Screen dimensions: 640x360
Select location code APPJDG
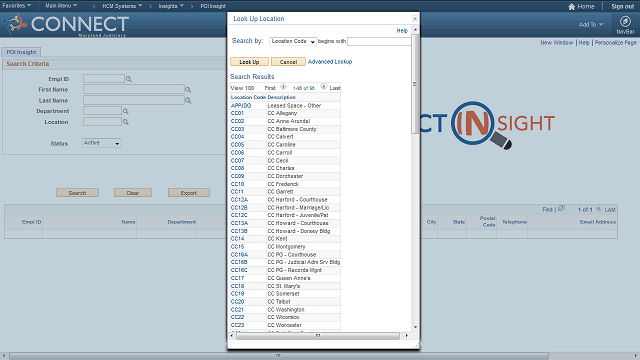pyautogui.click(x=241, y=105)
